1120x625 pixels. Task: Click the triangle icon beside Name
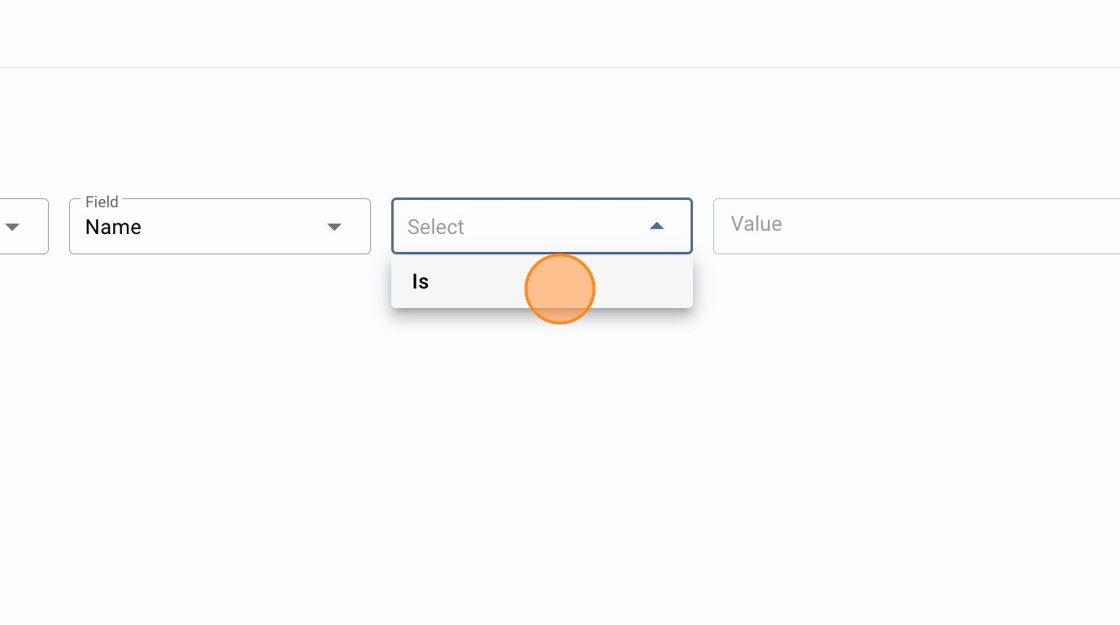(x=335, y=227)
